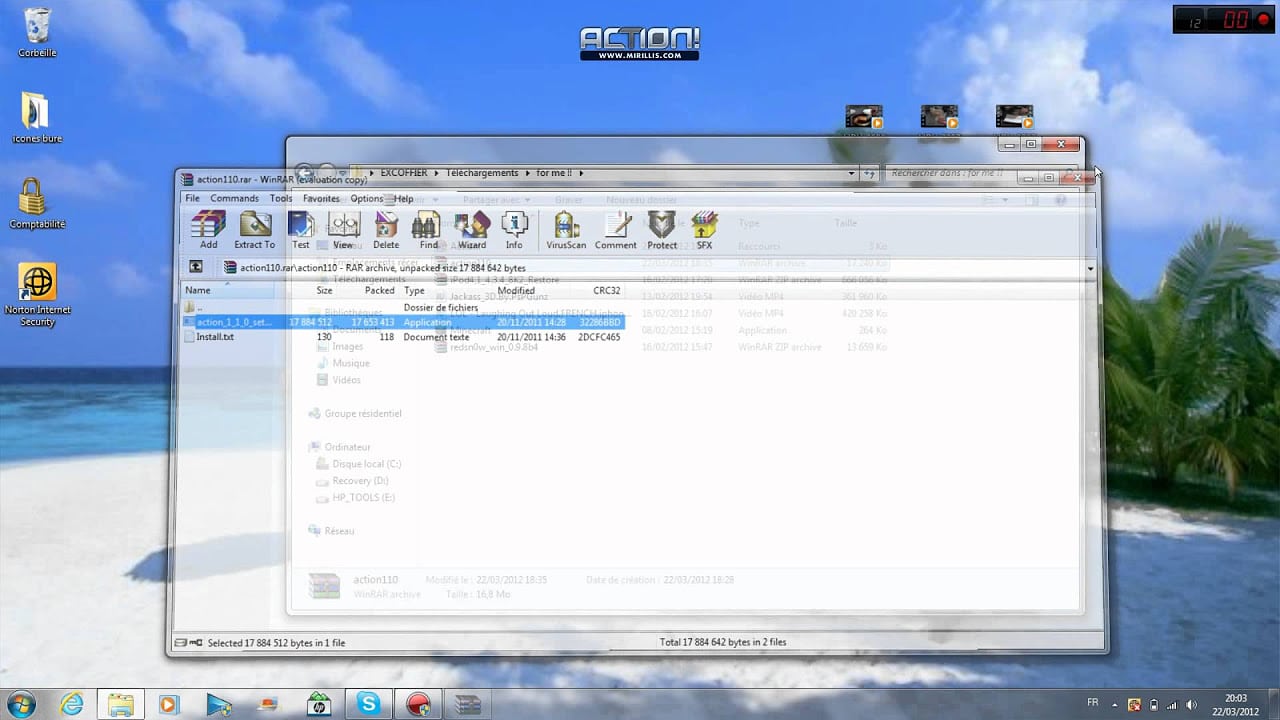Image resolution: width=1280 pixels, height=720 pixels.
Task: Click 'HP_TOOLS (E:)' in Explorer sidebar
Action: point(363,497)
